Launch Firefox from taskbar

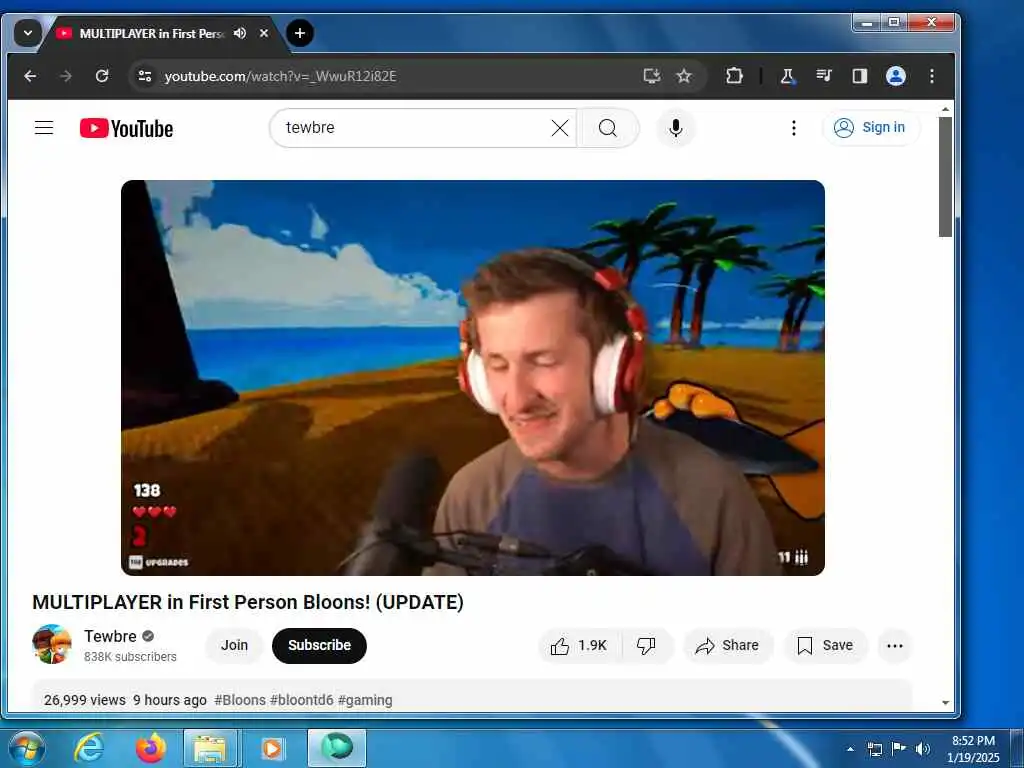point(151,748)
